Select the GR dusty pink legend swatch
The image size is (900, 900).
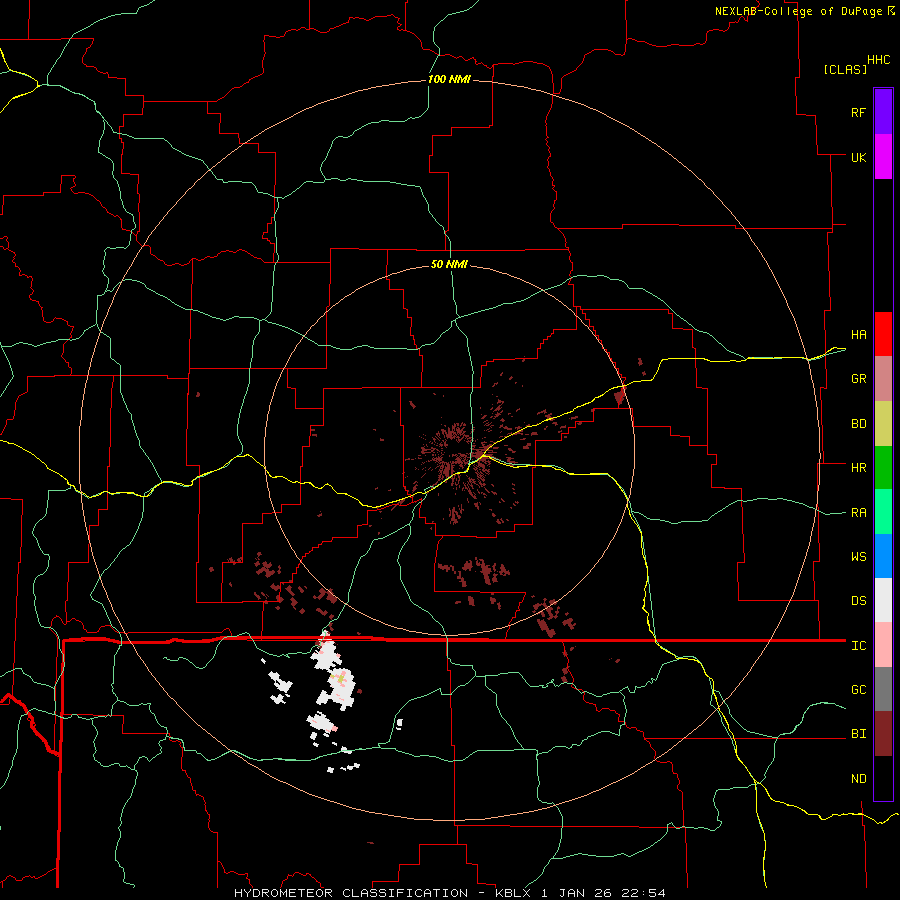point(883,379)
